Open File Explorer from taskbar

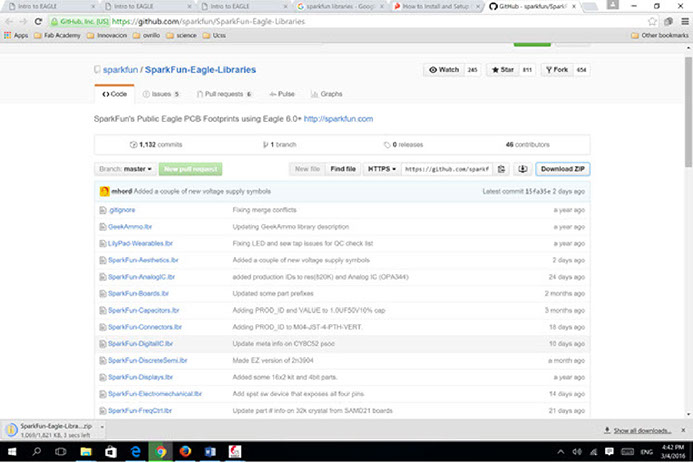click(x=86, y=452)
